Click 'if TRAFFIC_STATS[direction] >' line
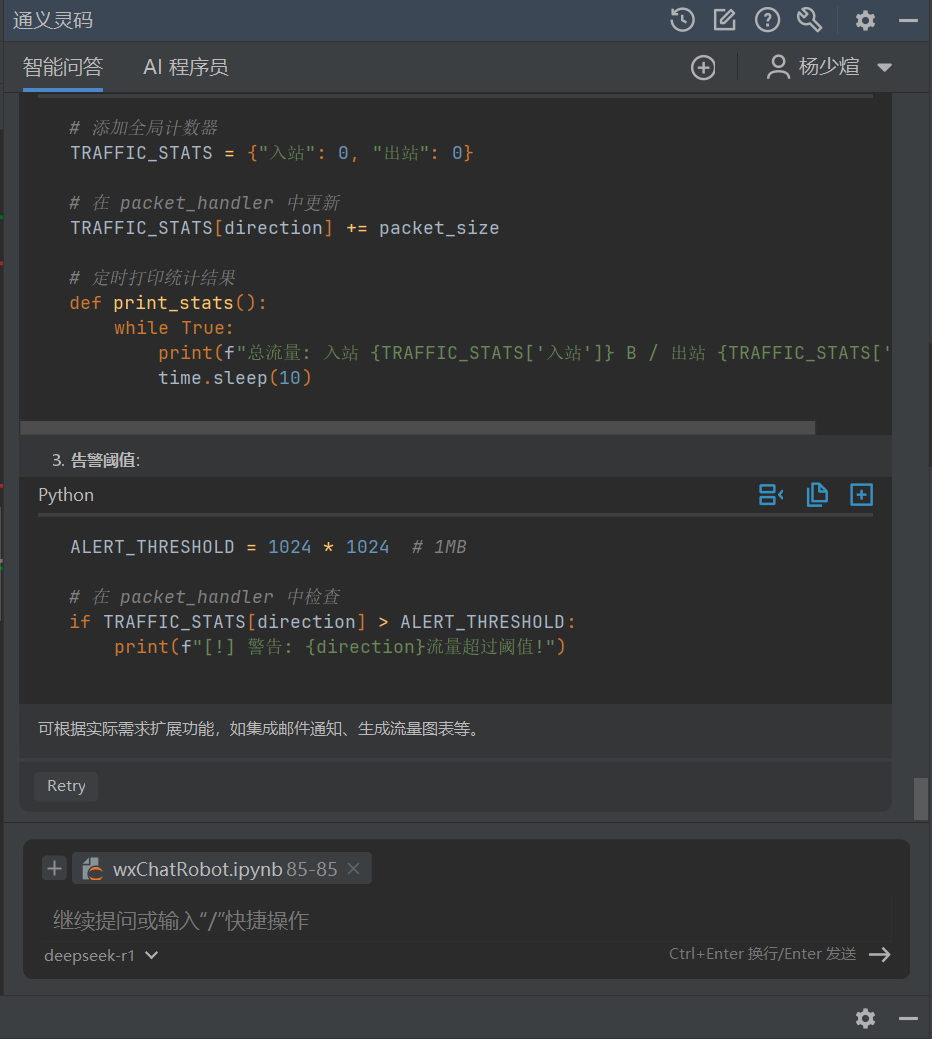This screenshot has width=932, height=1039. [323, 622]
